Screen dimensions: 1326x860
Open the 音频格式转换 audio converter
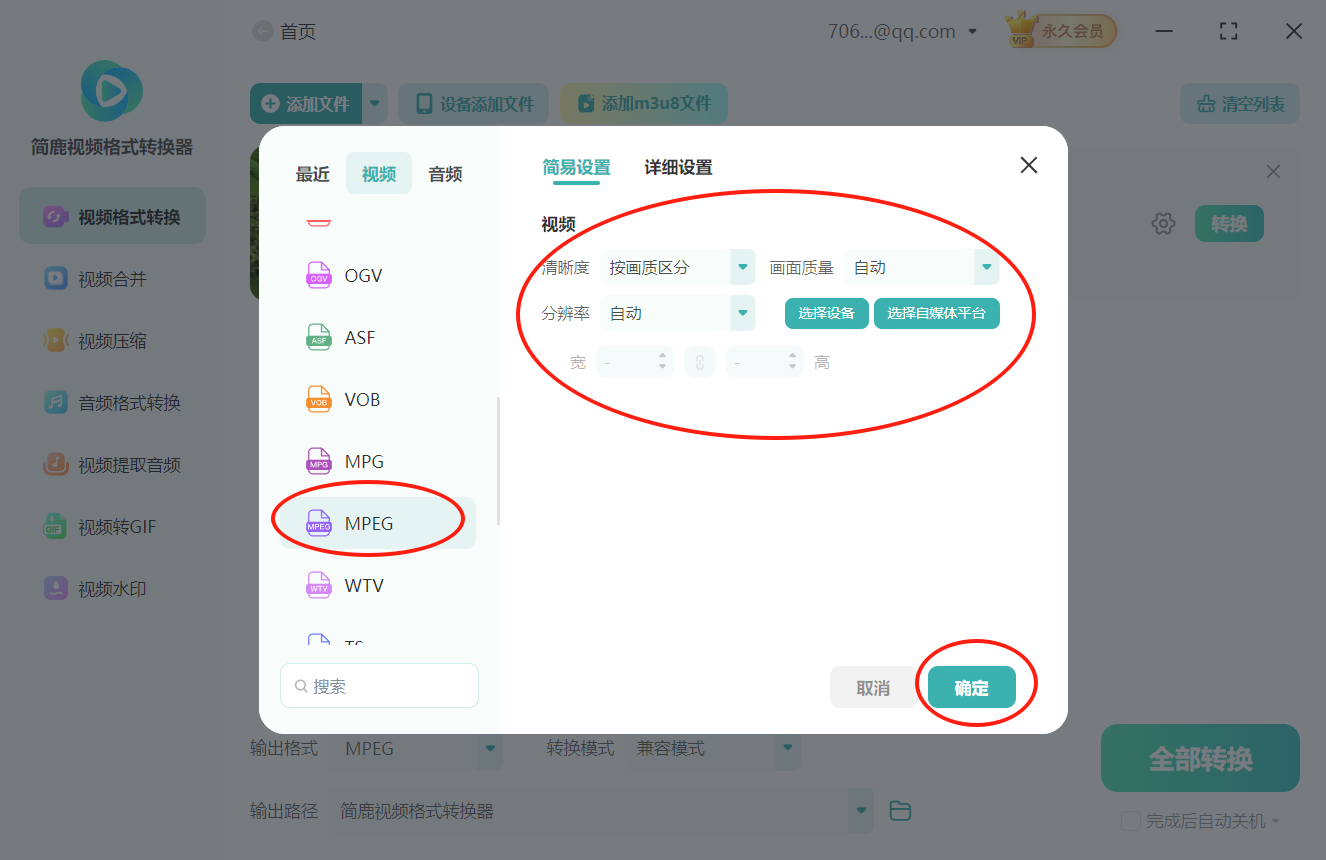tap(111, 402)
